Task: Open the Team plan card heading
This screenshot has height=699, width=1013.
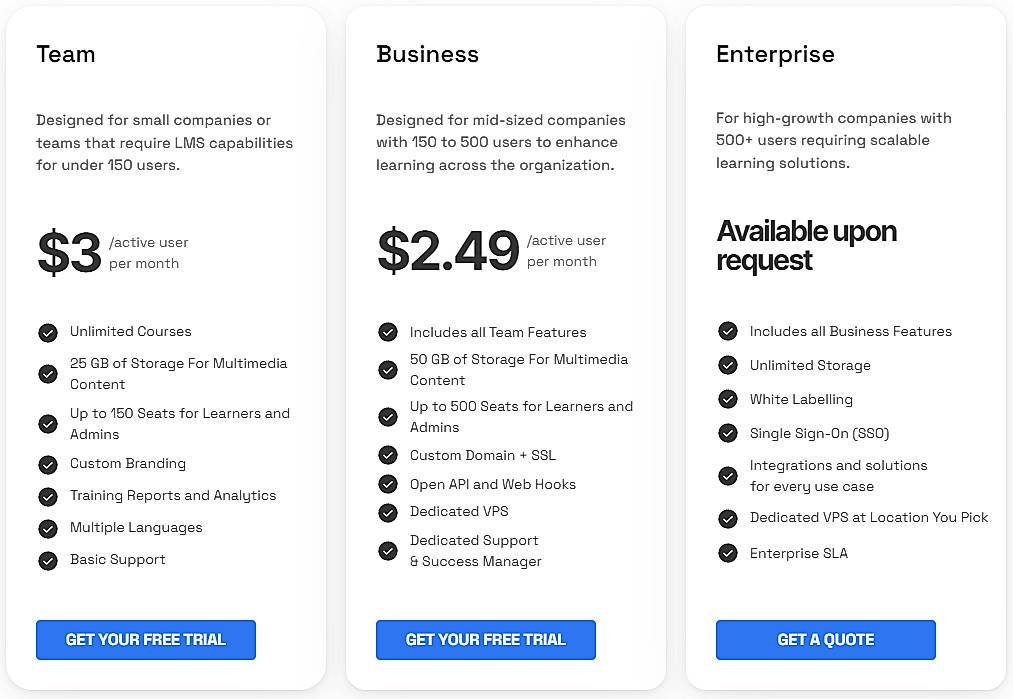Action: pyautogui.click(x=66, y=55)
